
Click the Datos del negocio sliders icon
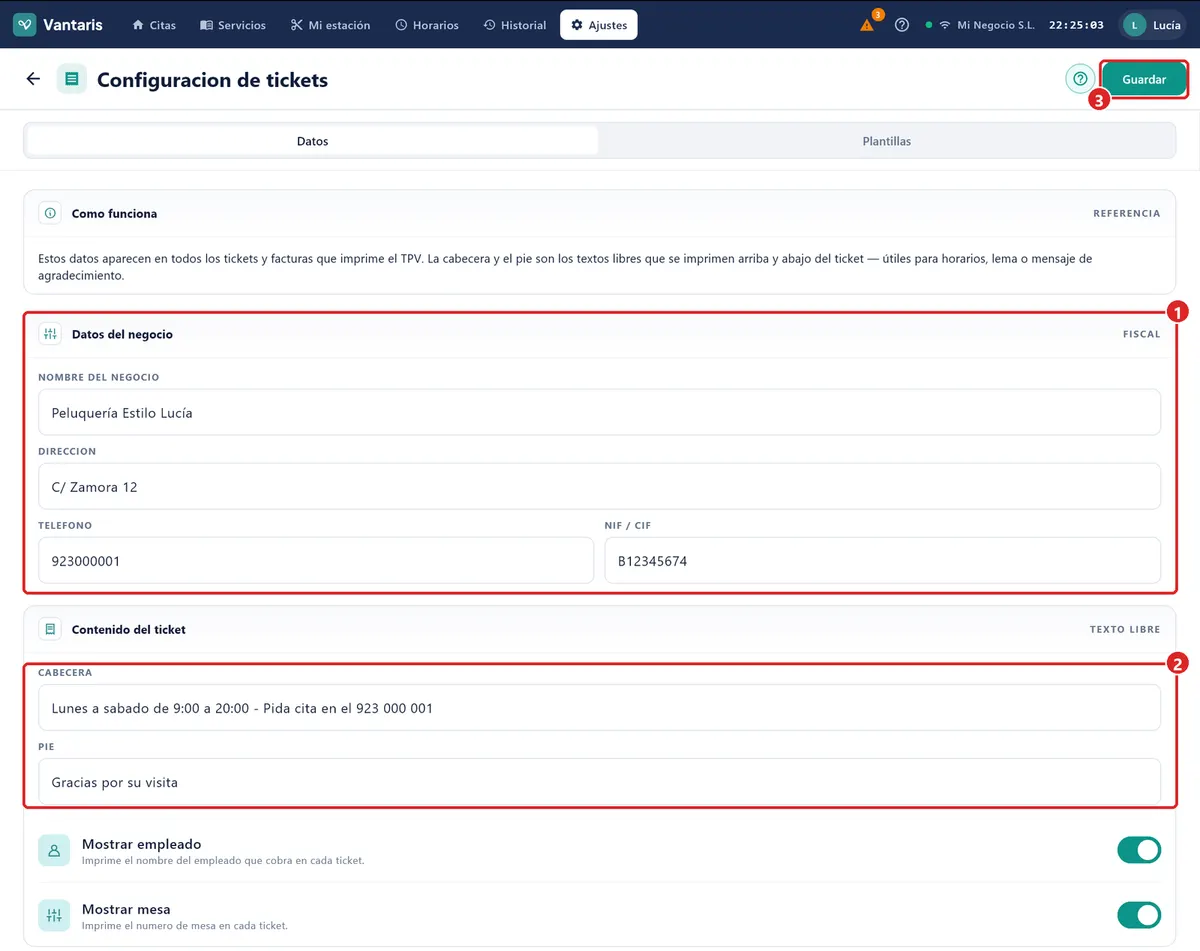click(x=50, y=334)
